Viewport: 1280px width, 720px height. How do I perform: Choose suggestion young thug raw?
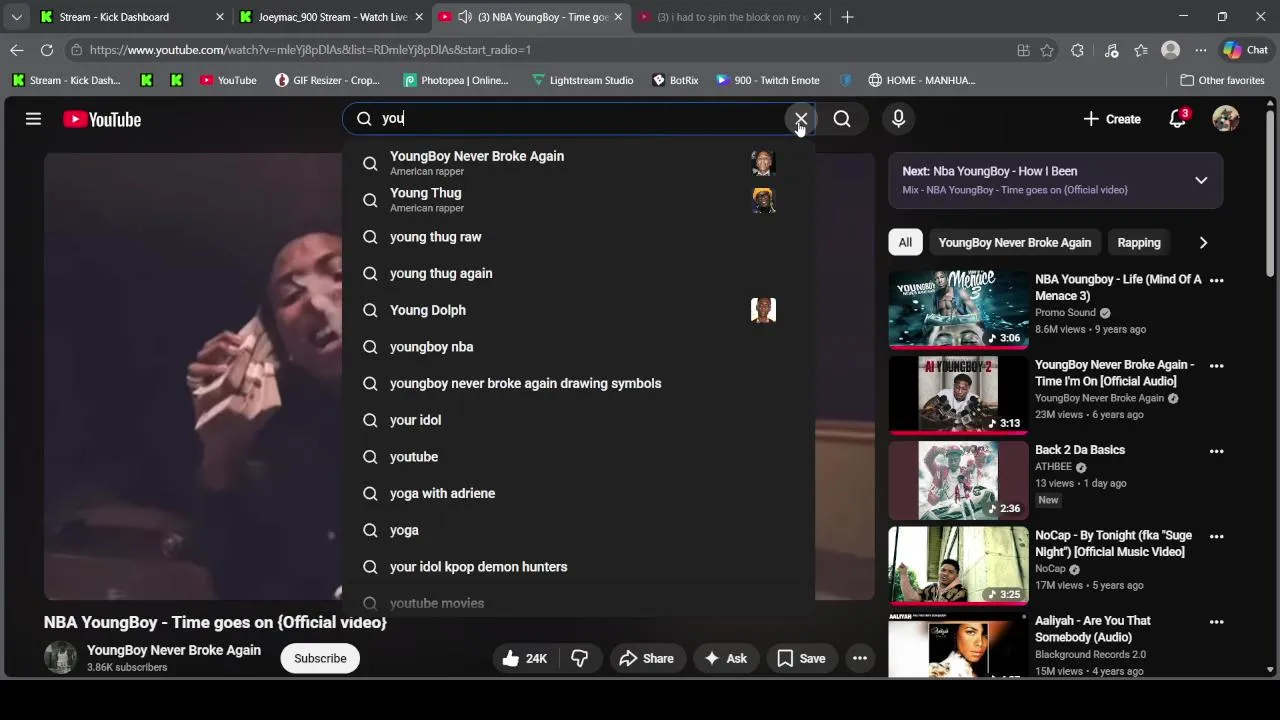point(578,237)
